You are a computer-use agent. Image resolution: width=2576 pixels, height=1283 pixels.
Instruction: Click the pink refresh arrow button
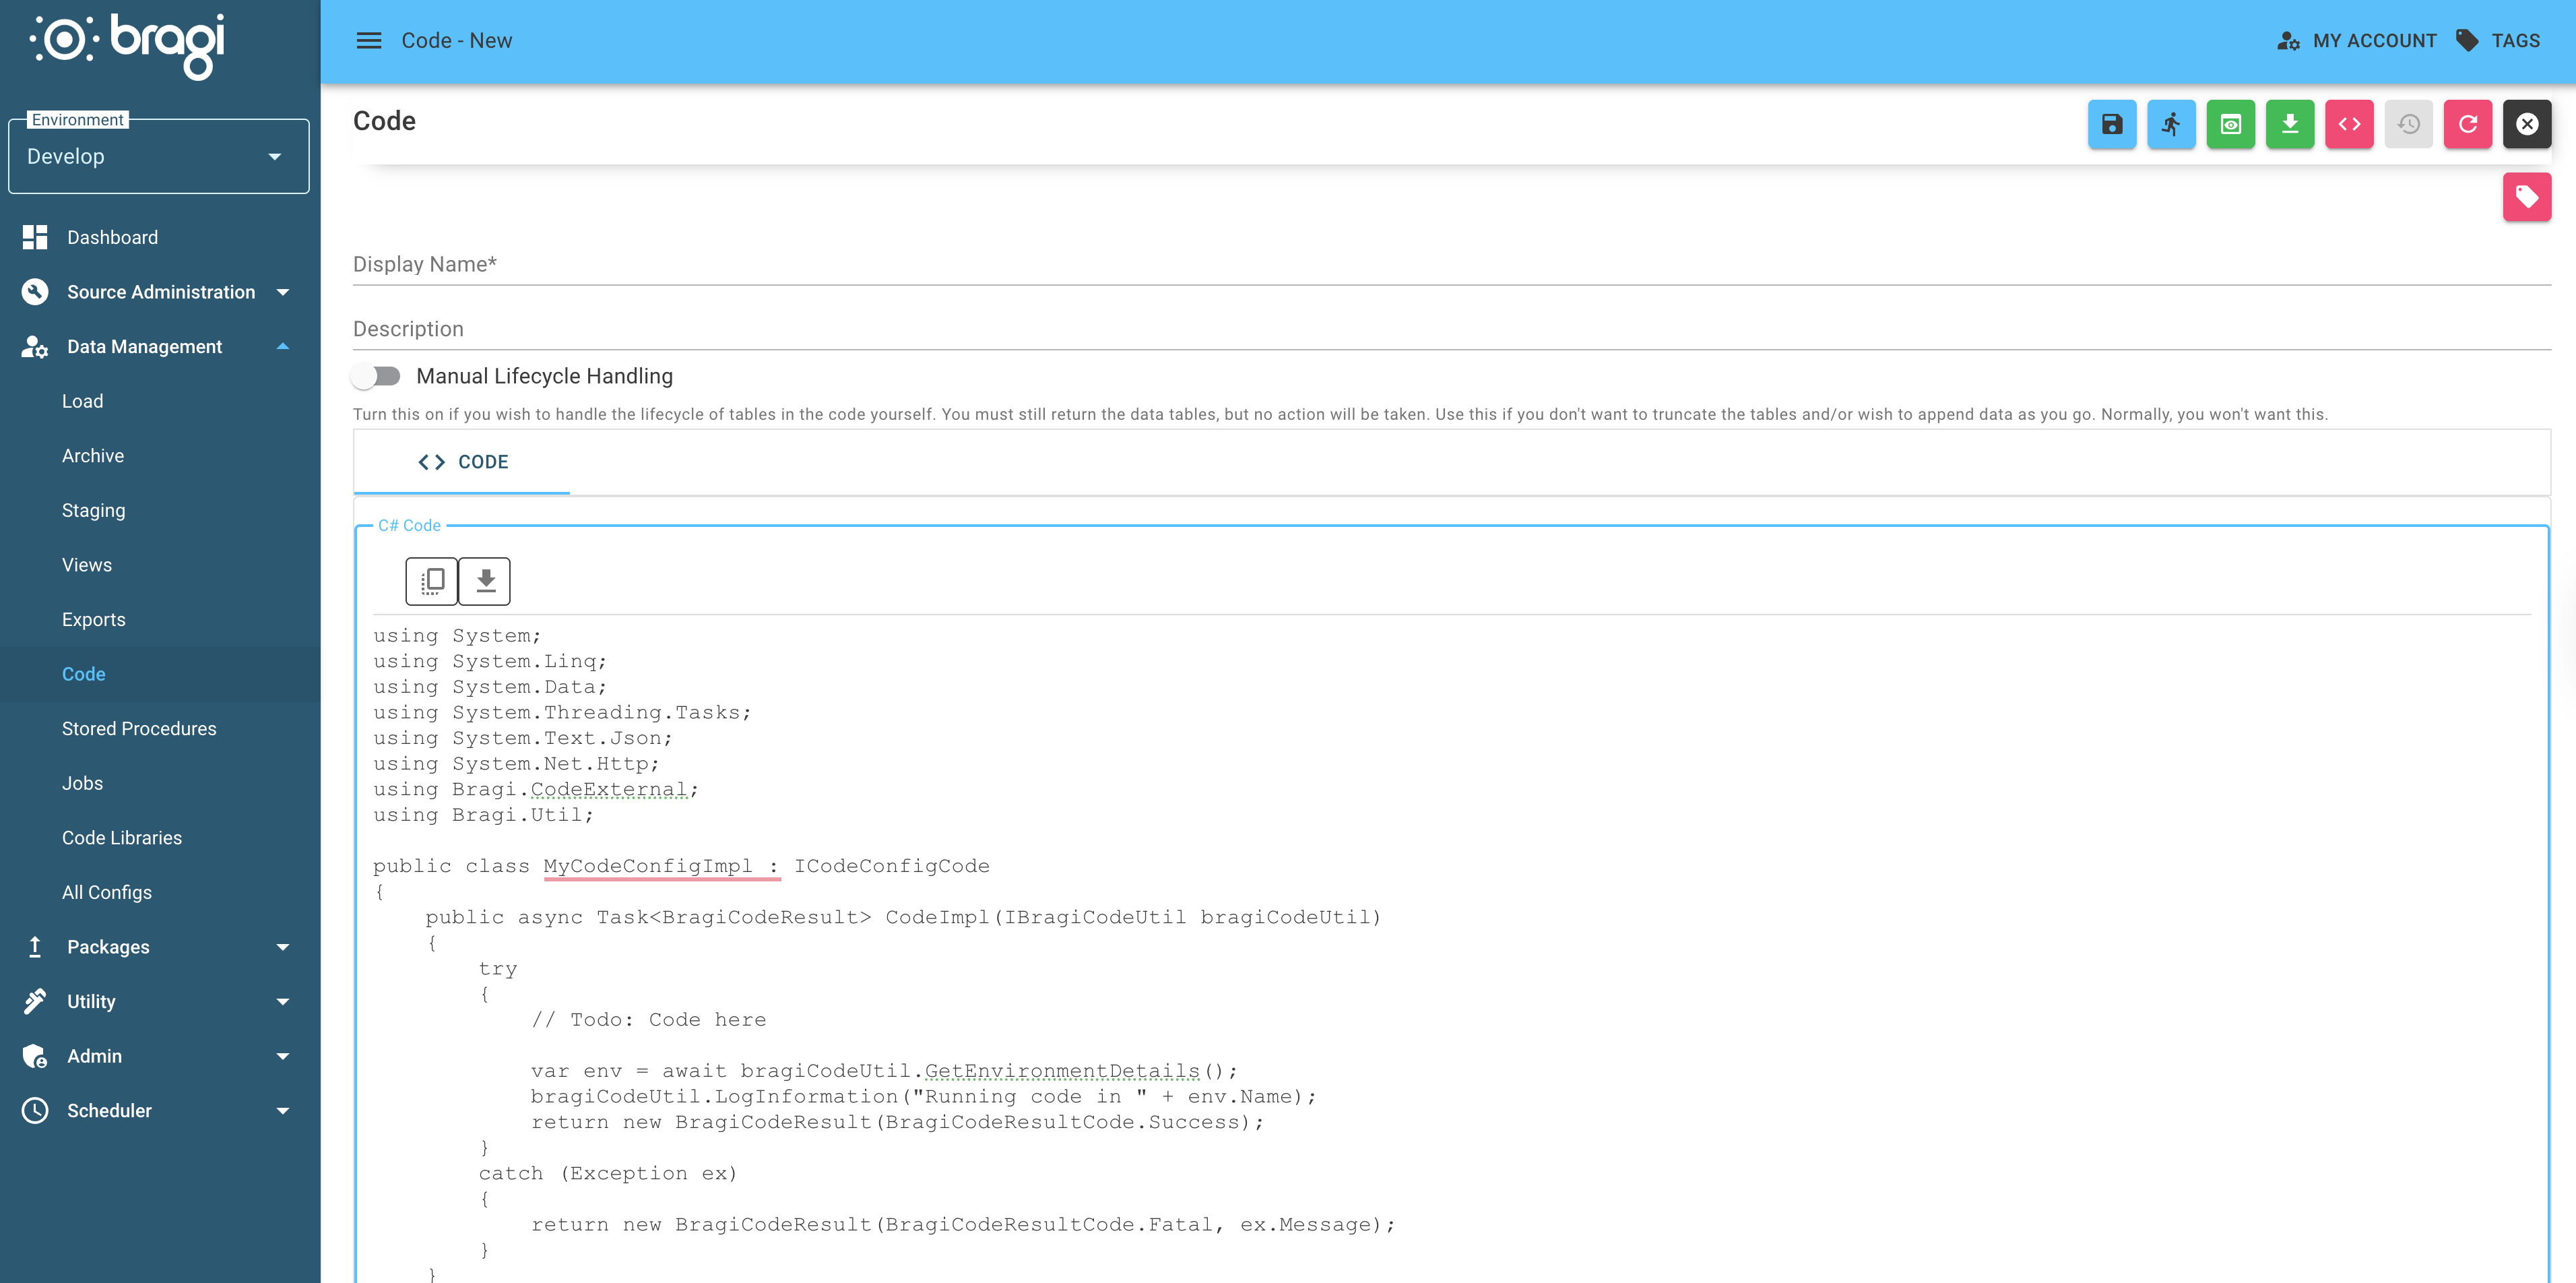2468,124
